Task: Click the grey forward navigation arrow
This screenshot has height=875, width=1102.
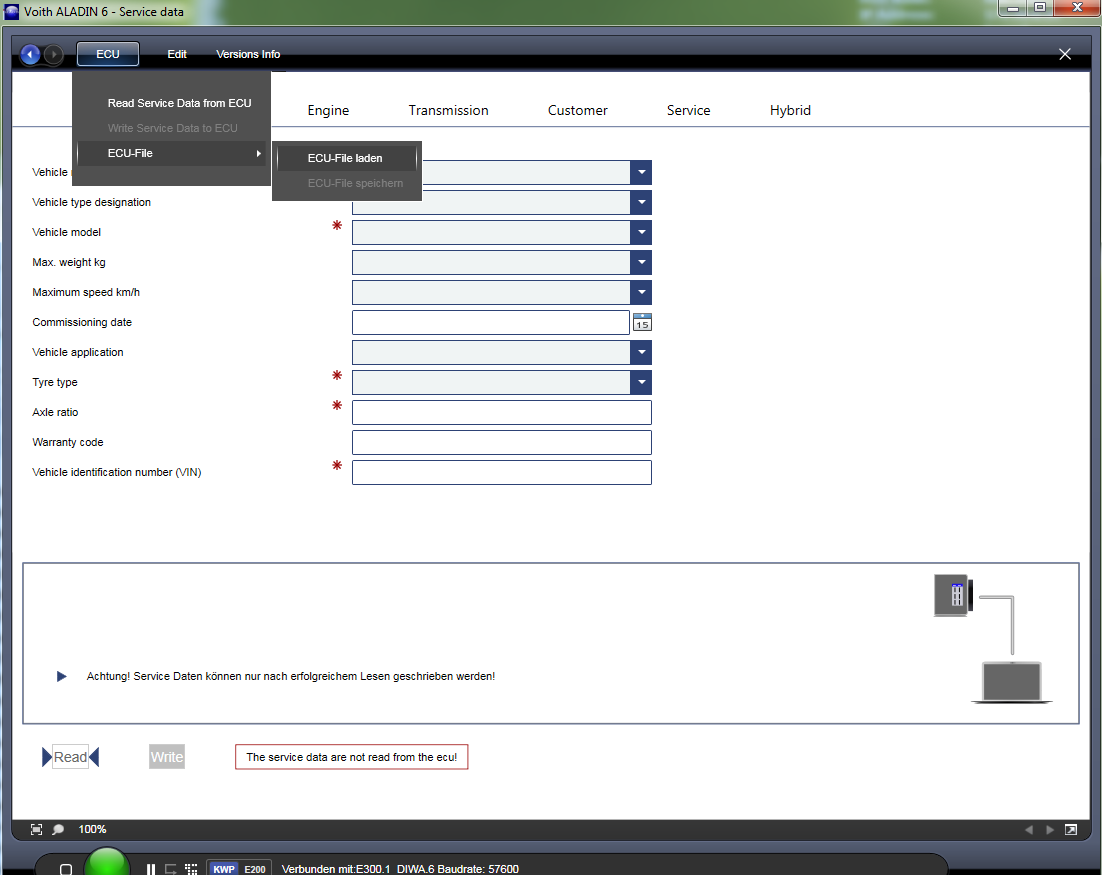Action: (53, 54)
